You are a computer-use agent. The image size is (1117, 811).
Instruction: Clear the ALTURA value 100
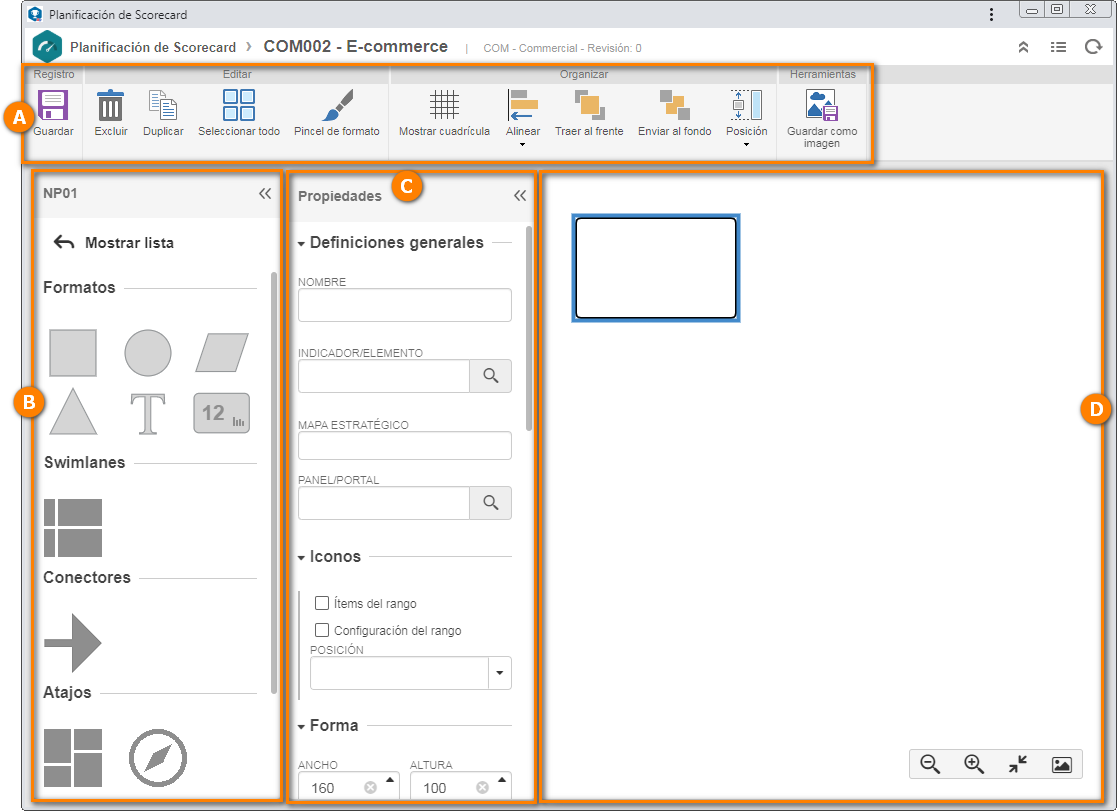click(482, 787)
